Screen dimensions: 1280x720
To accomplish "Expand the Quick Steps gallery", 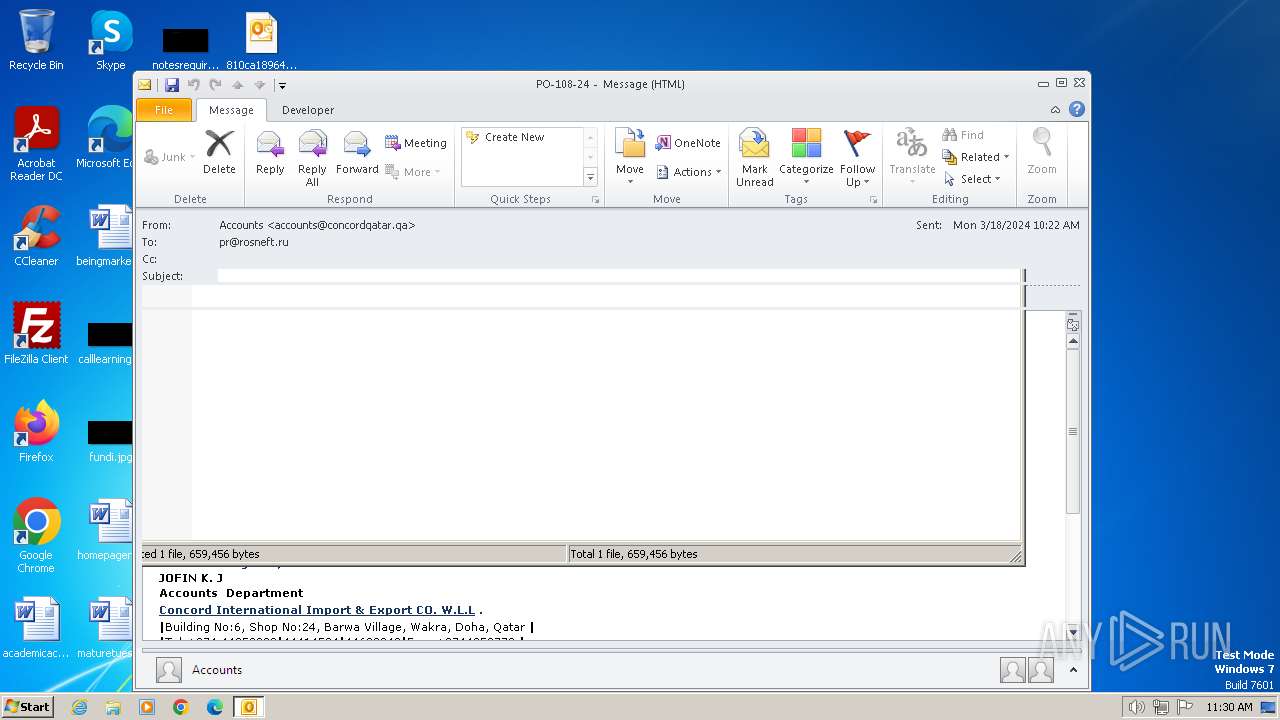I will click(x=590, y=177).
